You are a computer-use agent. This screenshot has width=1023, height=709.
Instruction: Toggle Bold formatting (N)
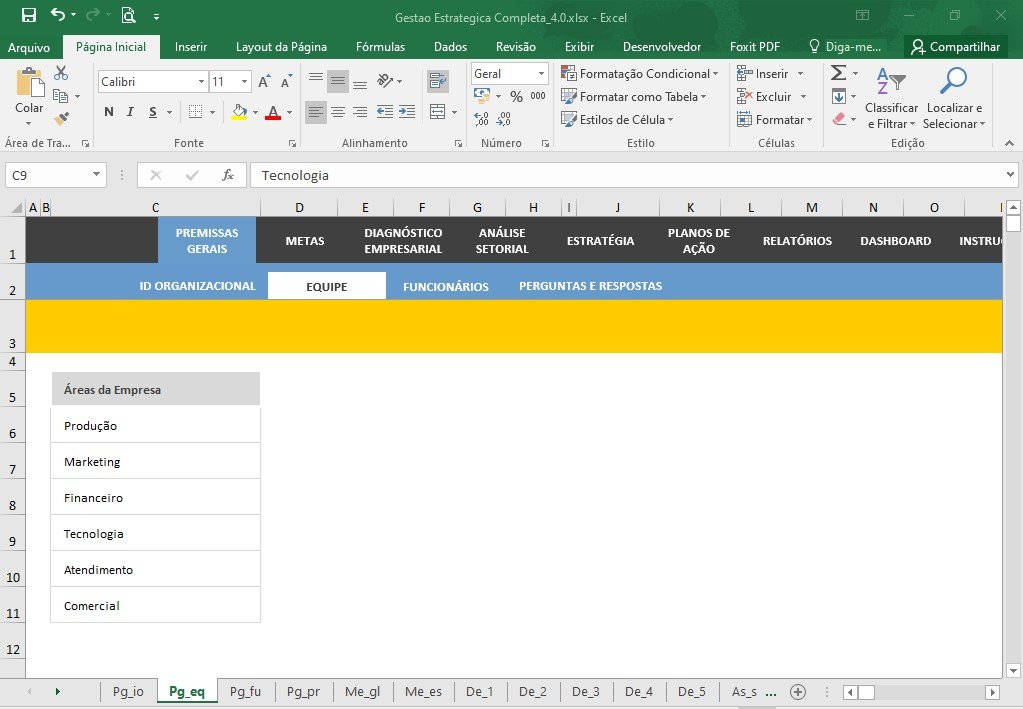[108, 112]
